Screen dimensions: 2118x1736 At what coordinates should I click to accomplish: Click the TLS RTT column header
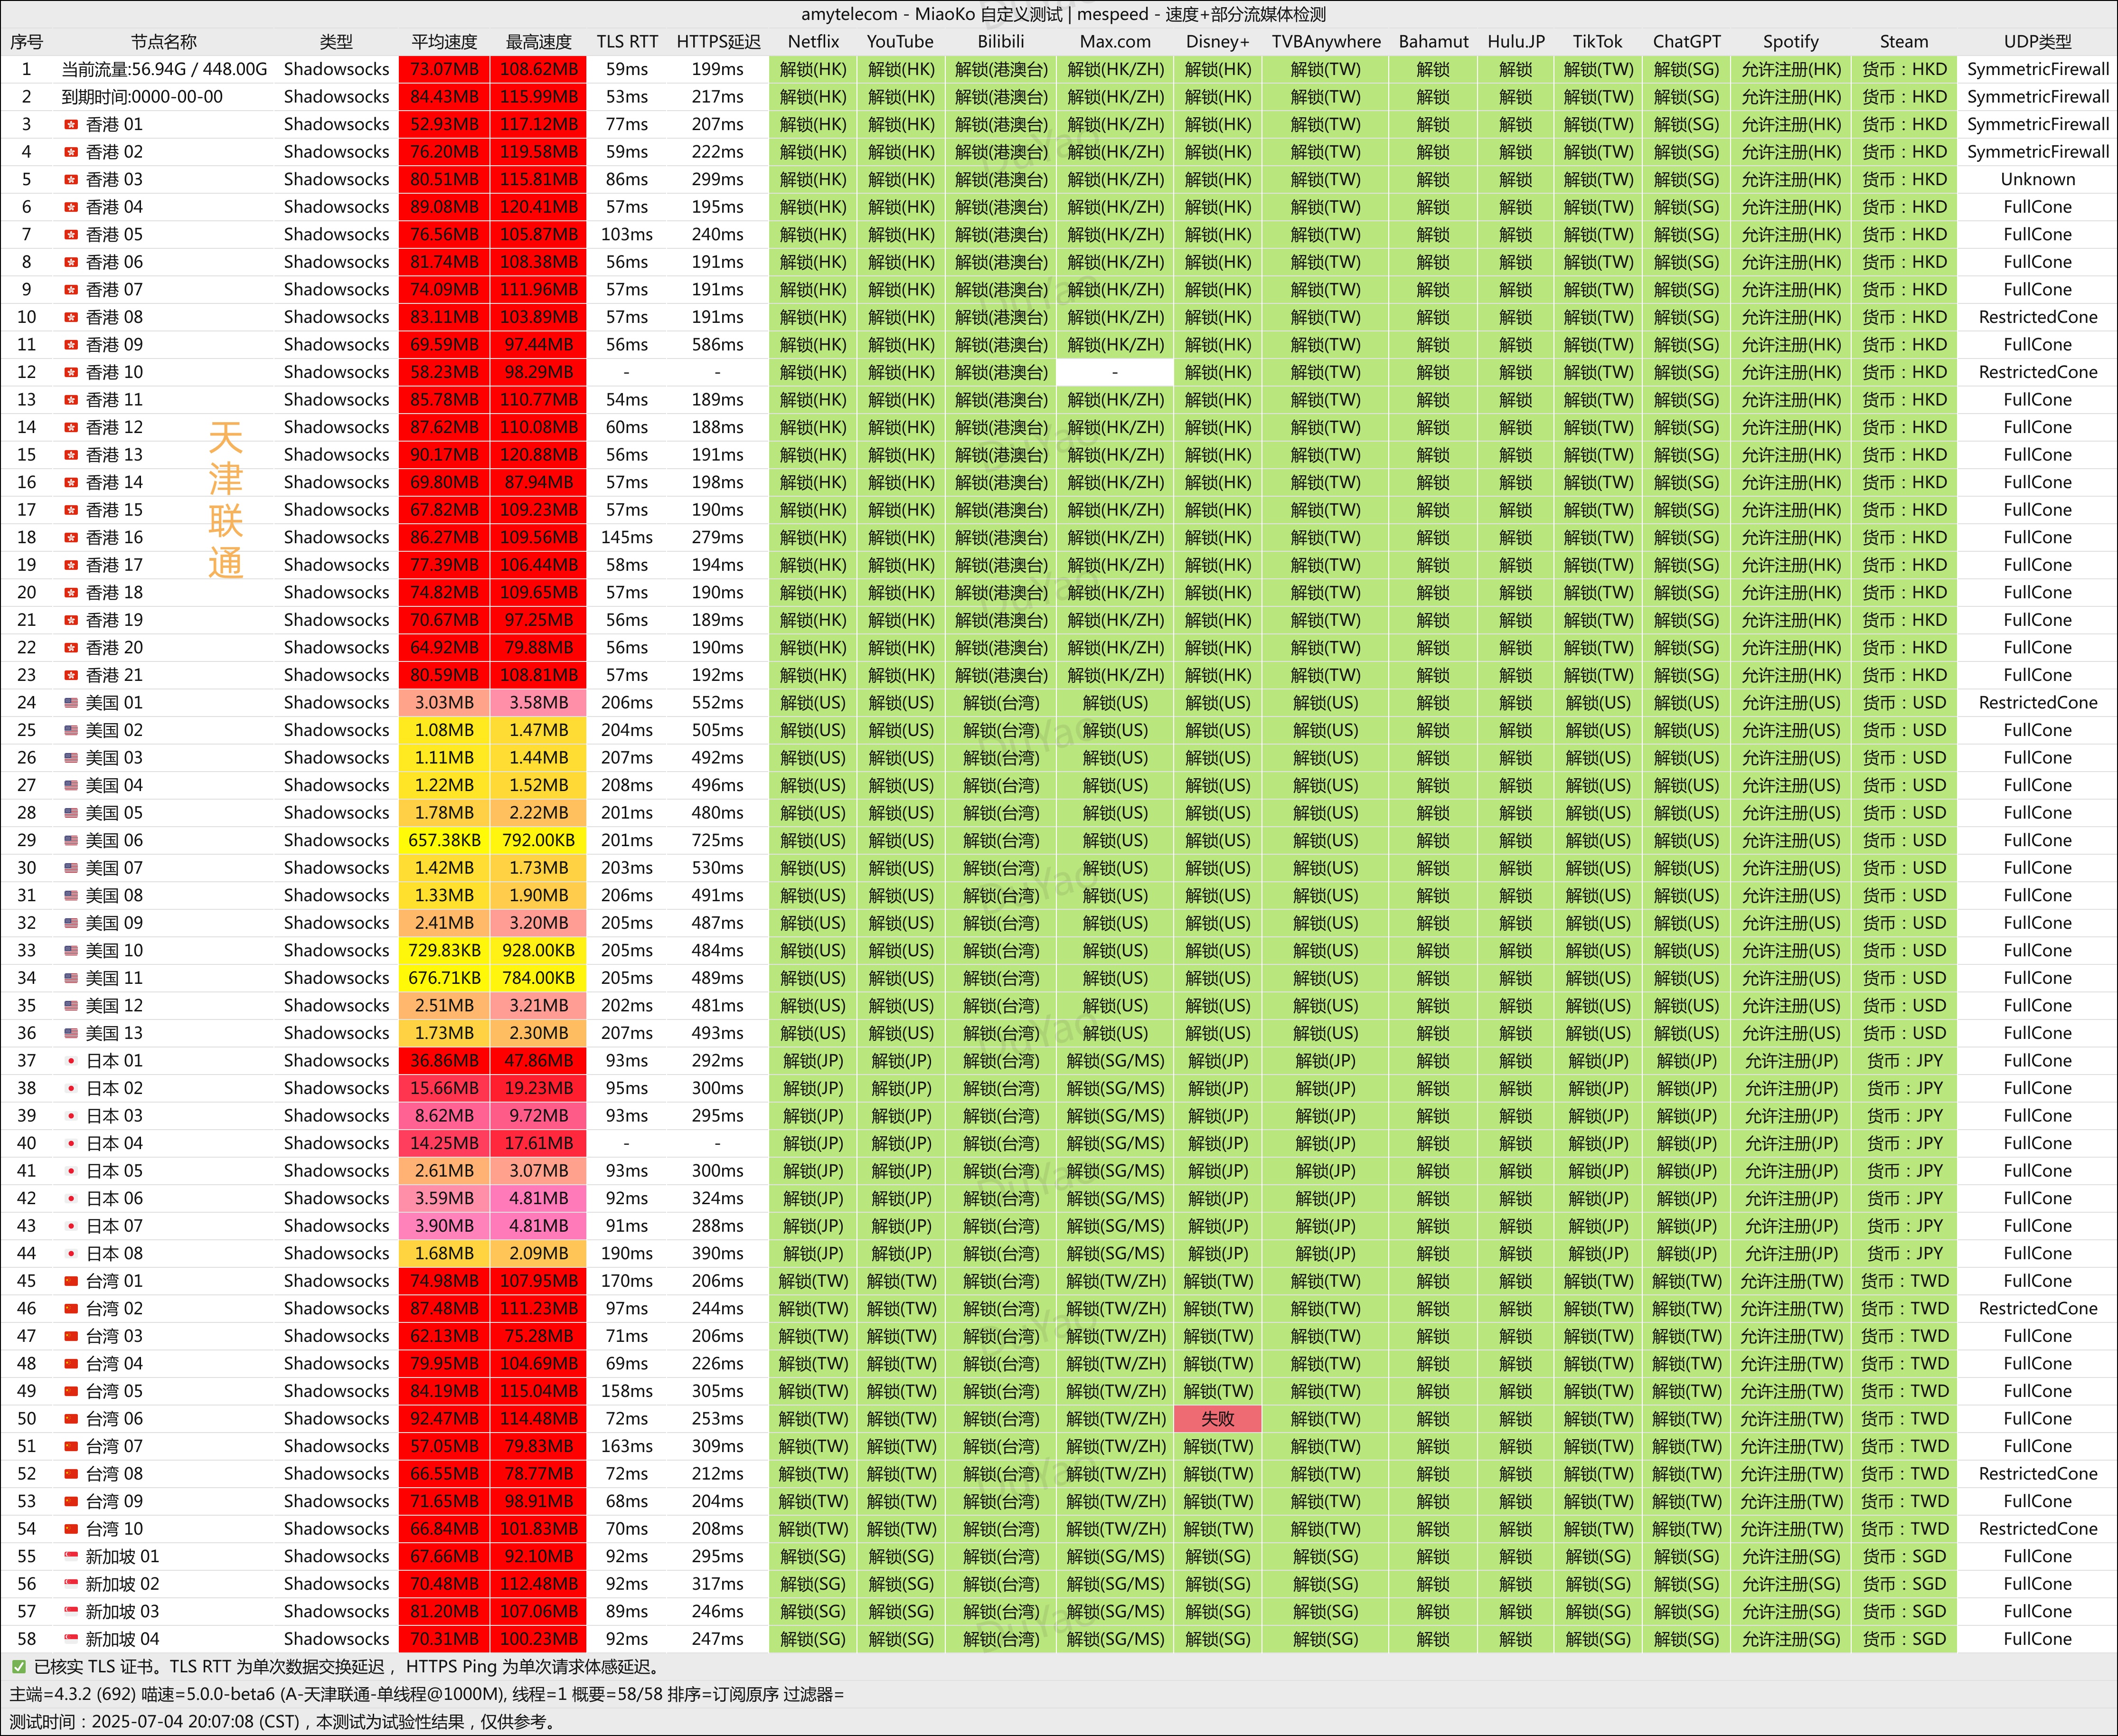627,42
